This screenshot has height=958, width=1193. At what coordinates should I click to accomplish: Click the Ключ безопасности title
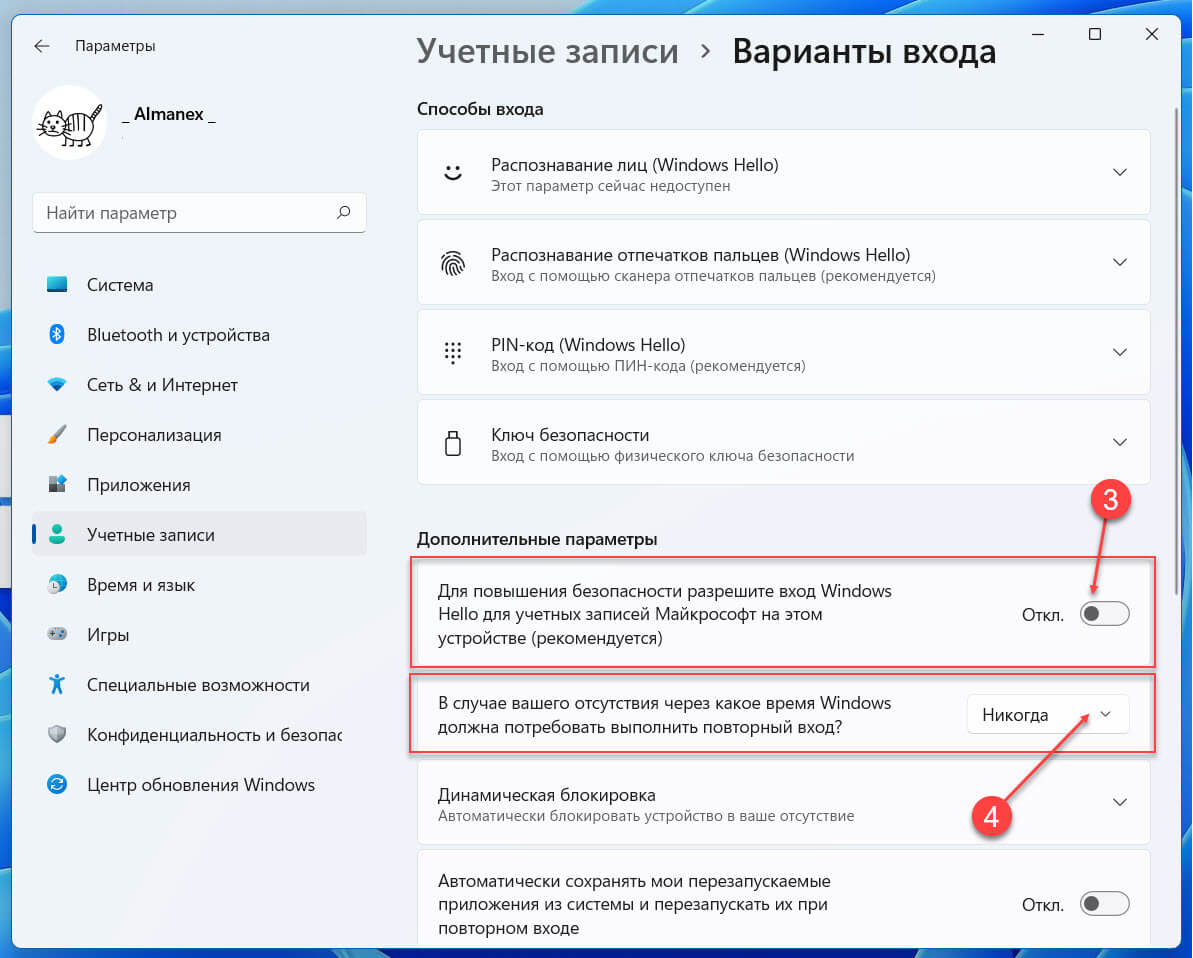click(x=570, y=434)
